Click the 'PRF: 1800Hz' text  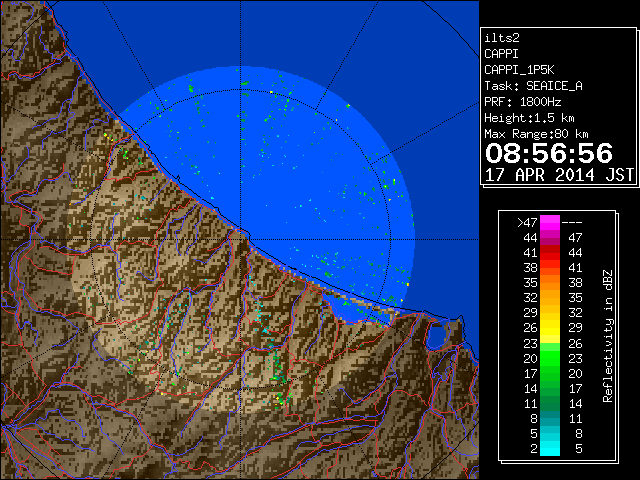coord(523,102)
